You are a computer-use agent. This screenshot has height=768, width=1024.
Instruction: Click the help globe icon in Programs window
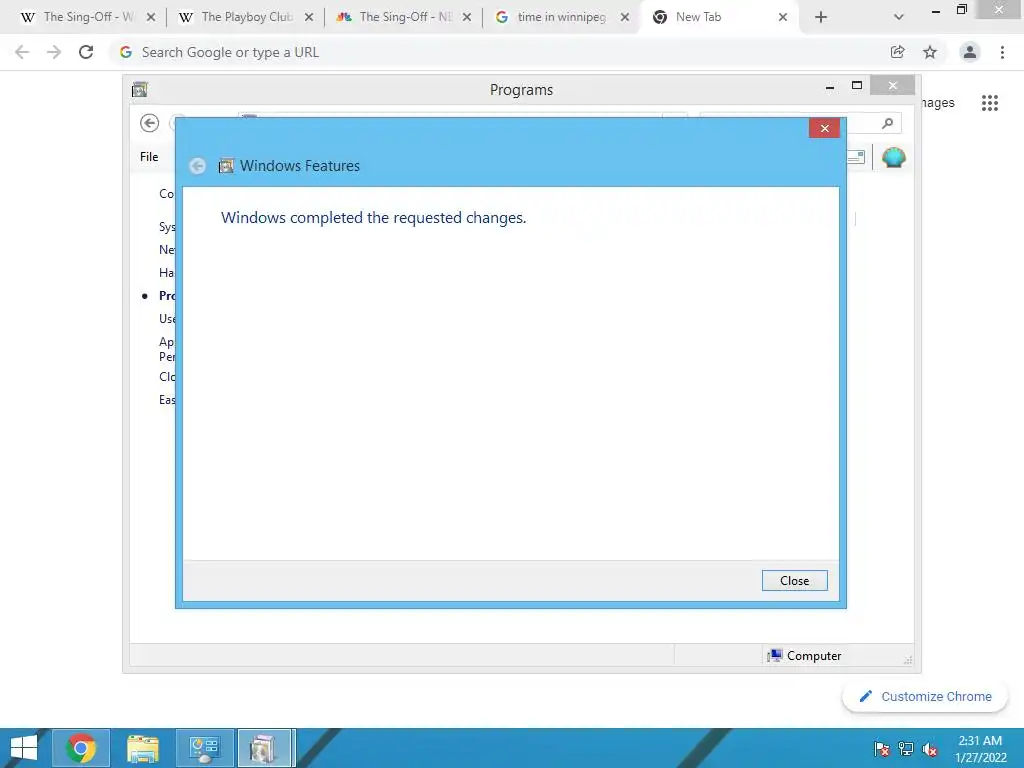(x=893, y=157)
